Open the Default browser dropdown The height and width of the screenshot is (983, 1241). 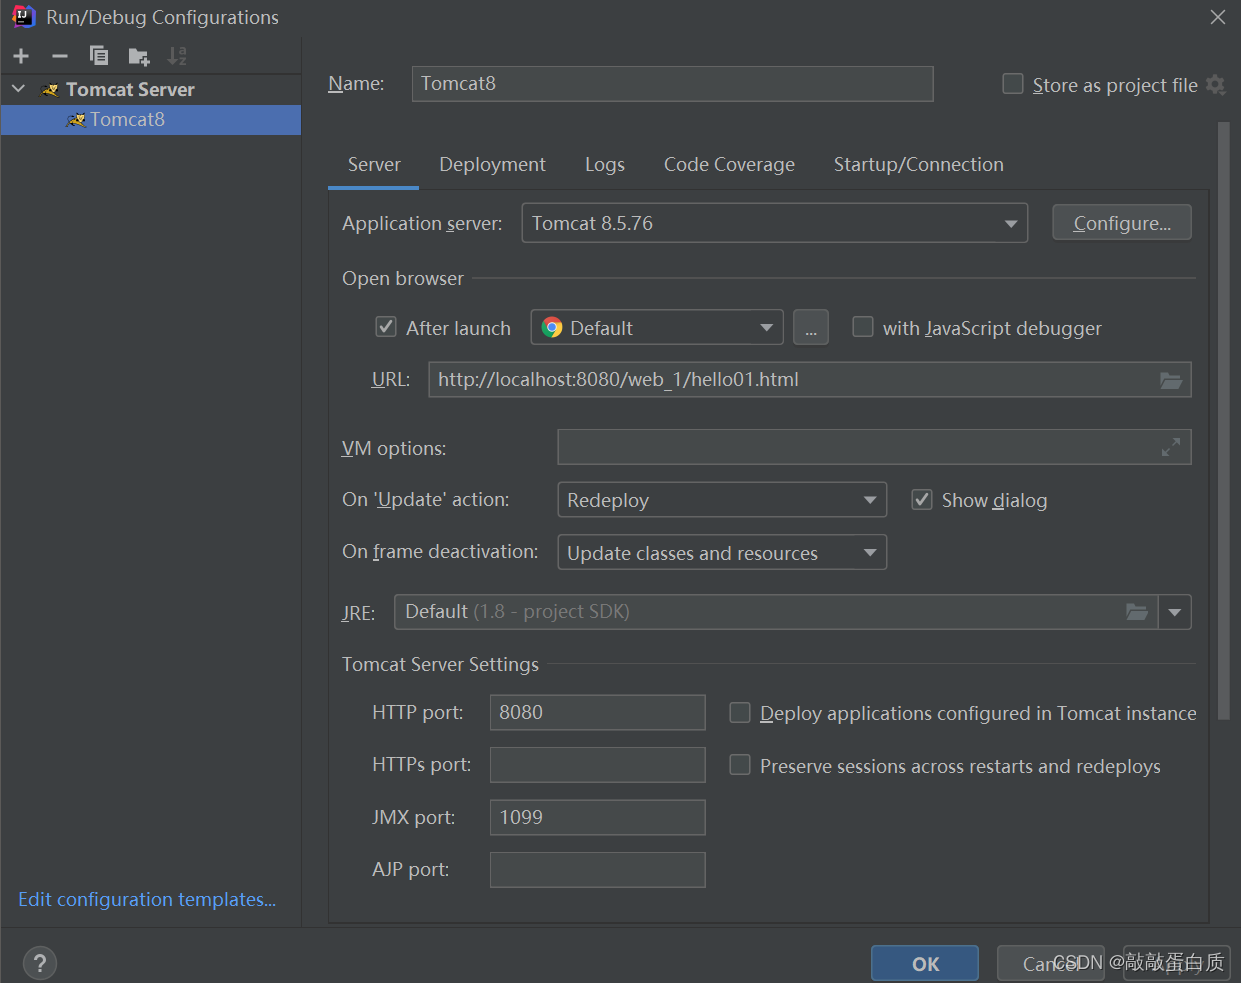click(657, 327)
